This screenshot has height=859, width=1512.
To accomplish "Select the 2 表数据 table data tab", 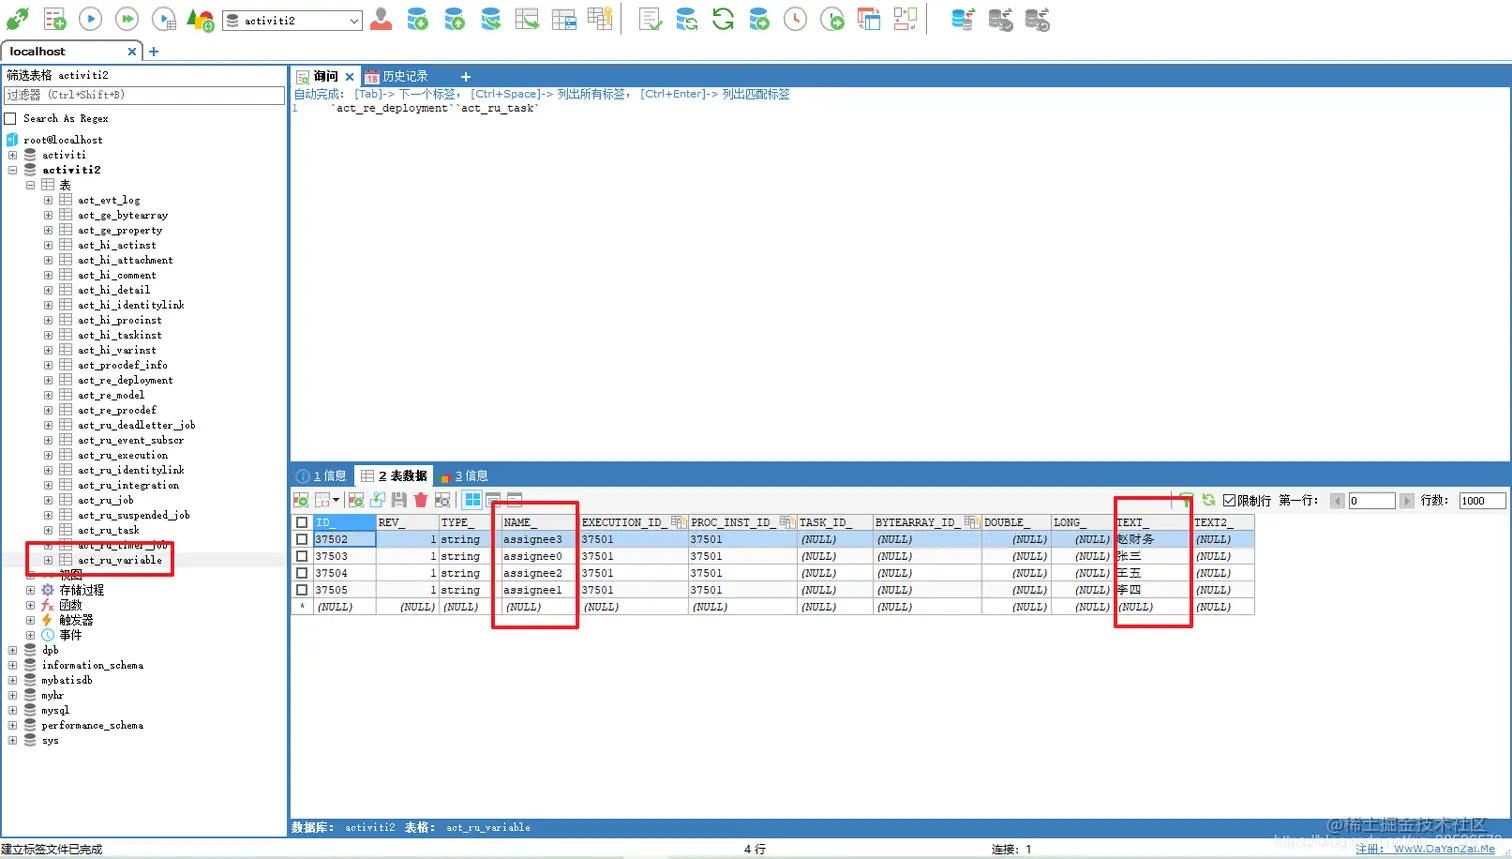I will 394,476.
